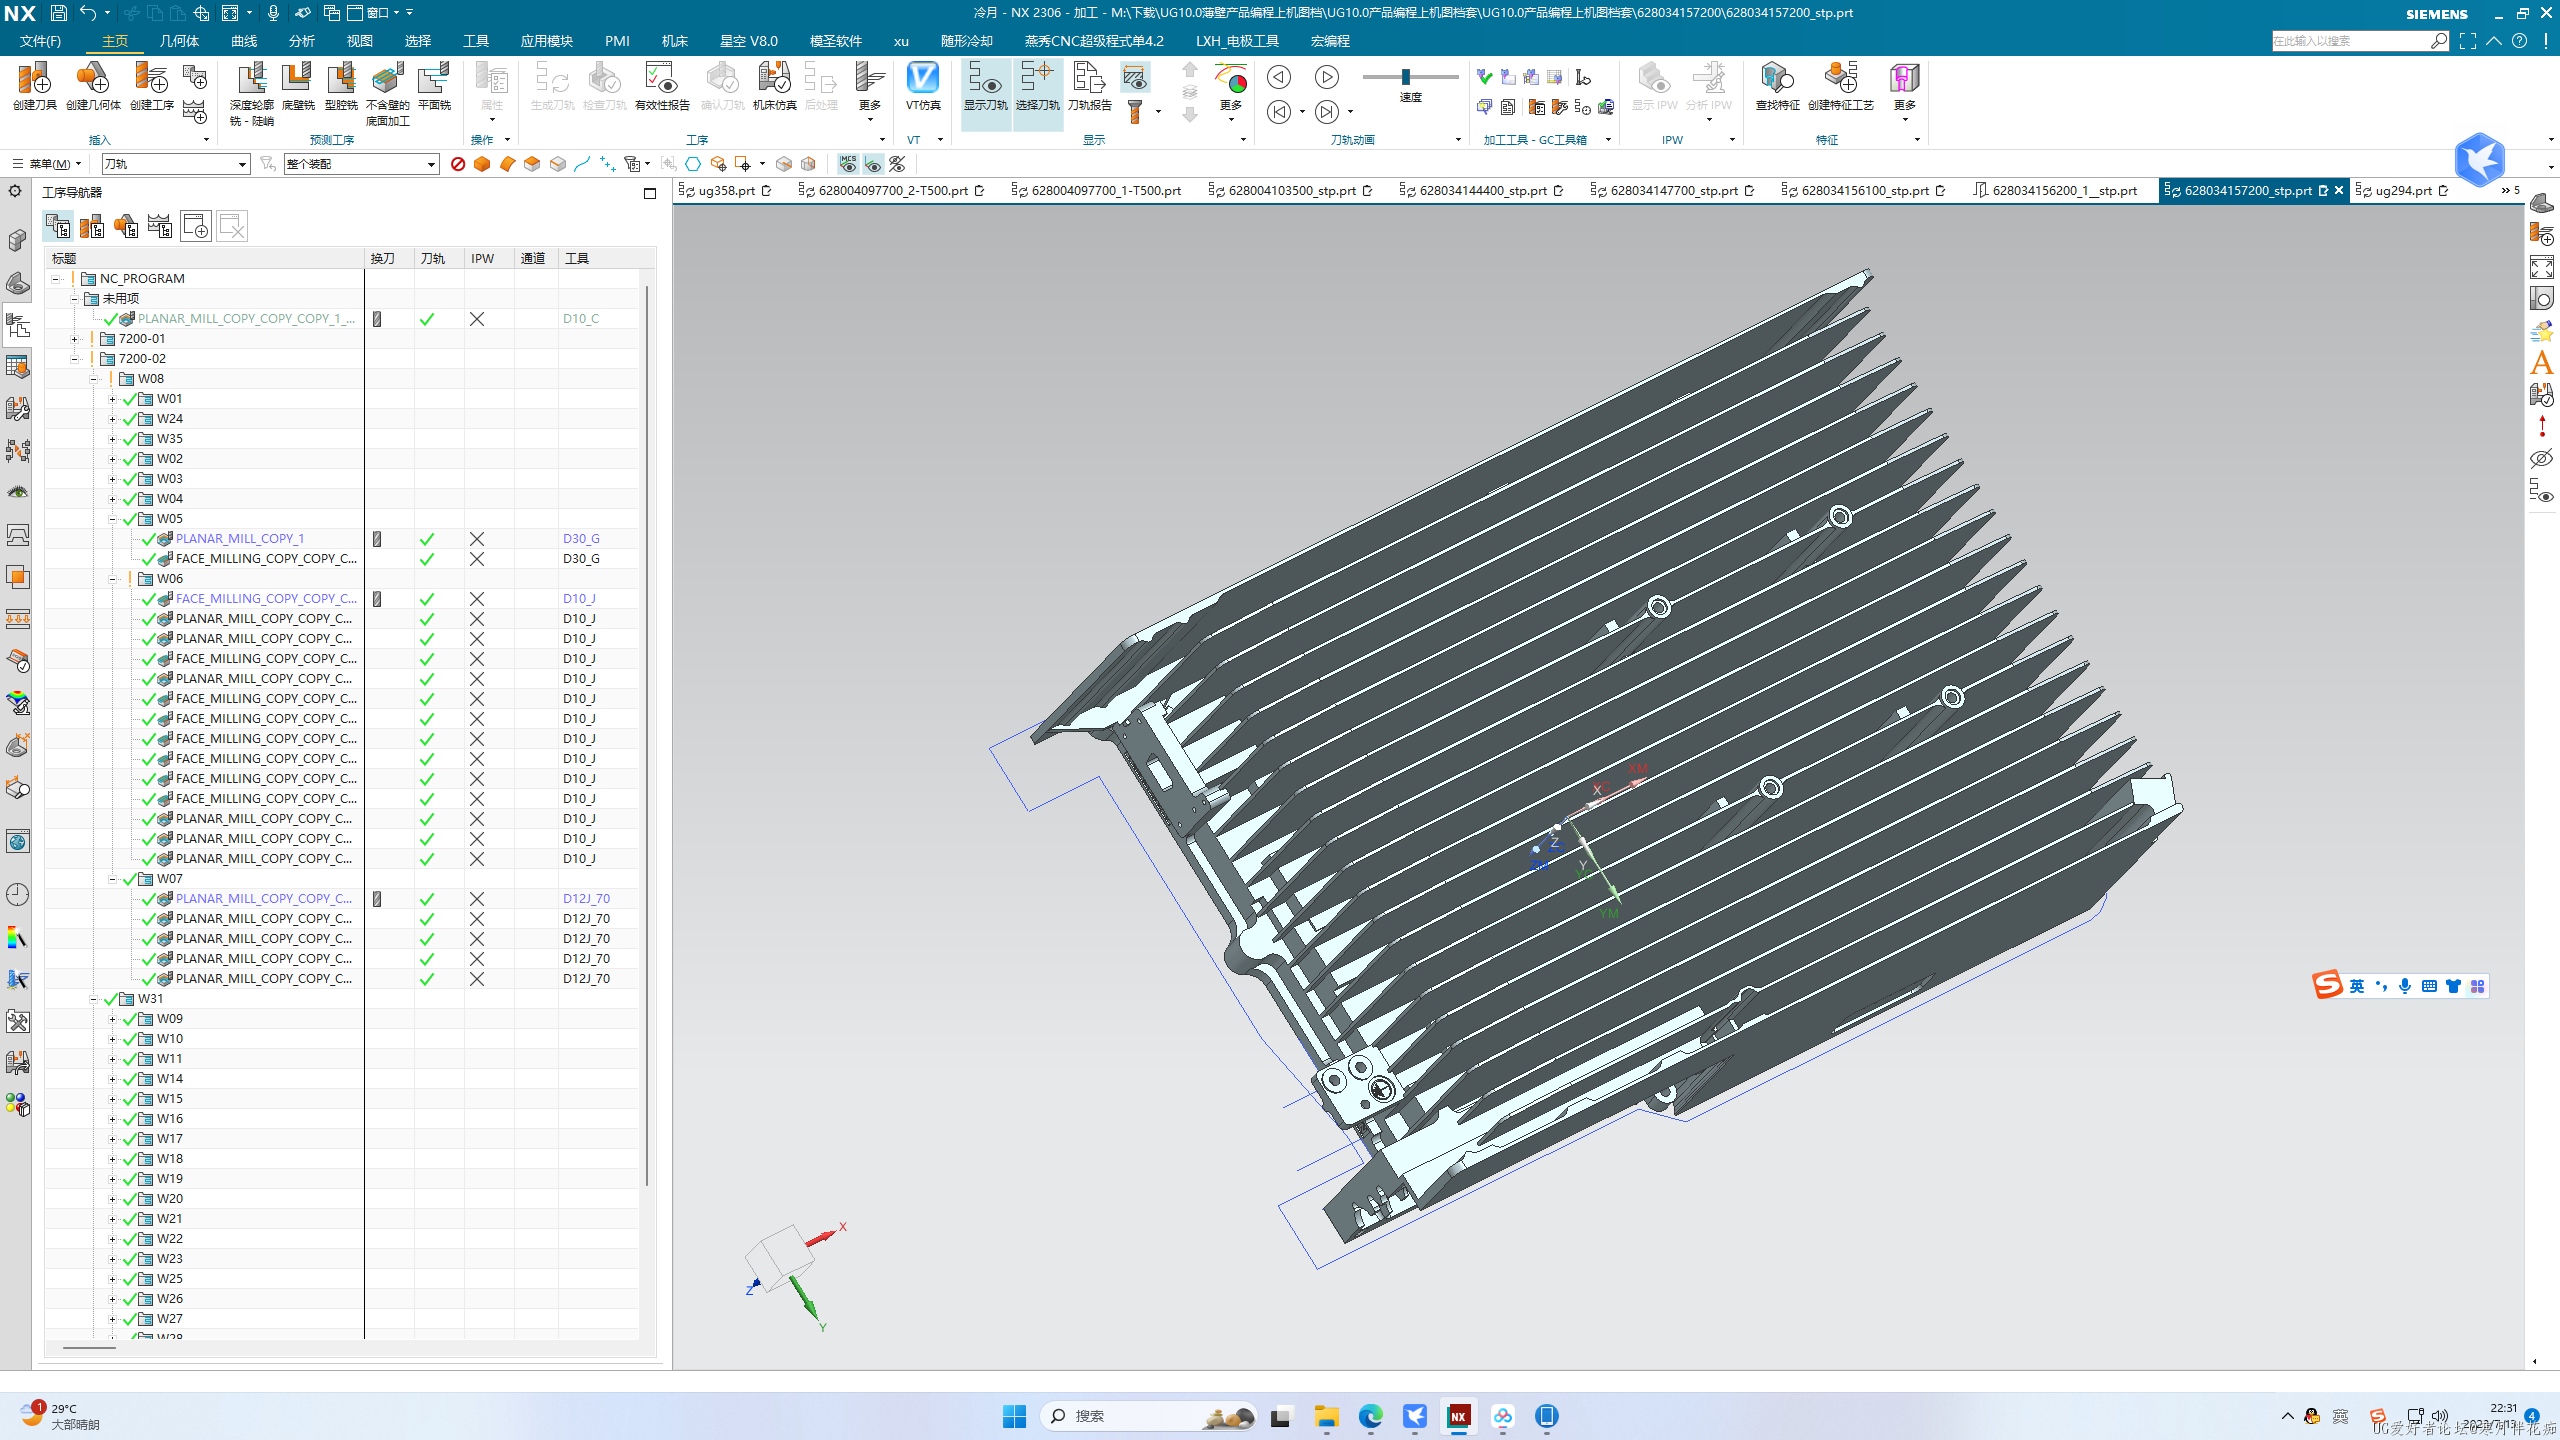The height and width of the screenshot is (1440, 2560).
Task: Open the 628034147700_stp.prt document tab
Action: click(x=1673, y=190)
